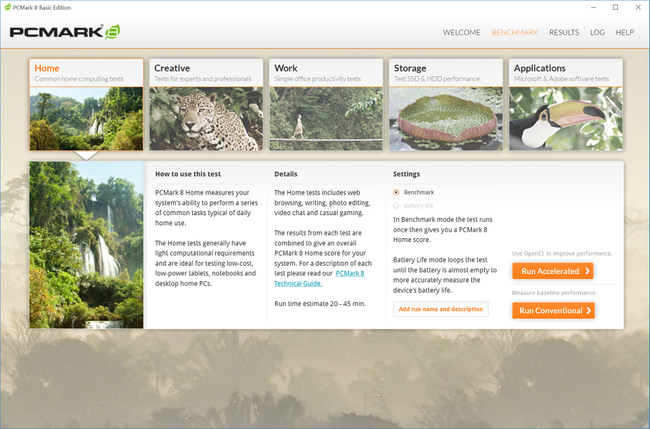Click the PCMark title bar leaf icon
Screen dimensions: 650x429
coord(7,7)
